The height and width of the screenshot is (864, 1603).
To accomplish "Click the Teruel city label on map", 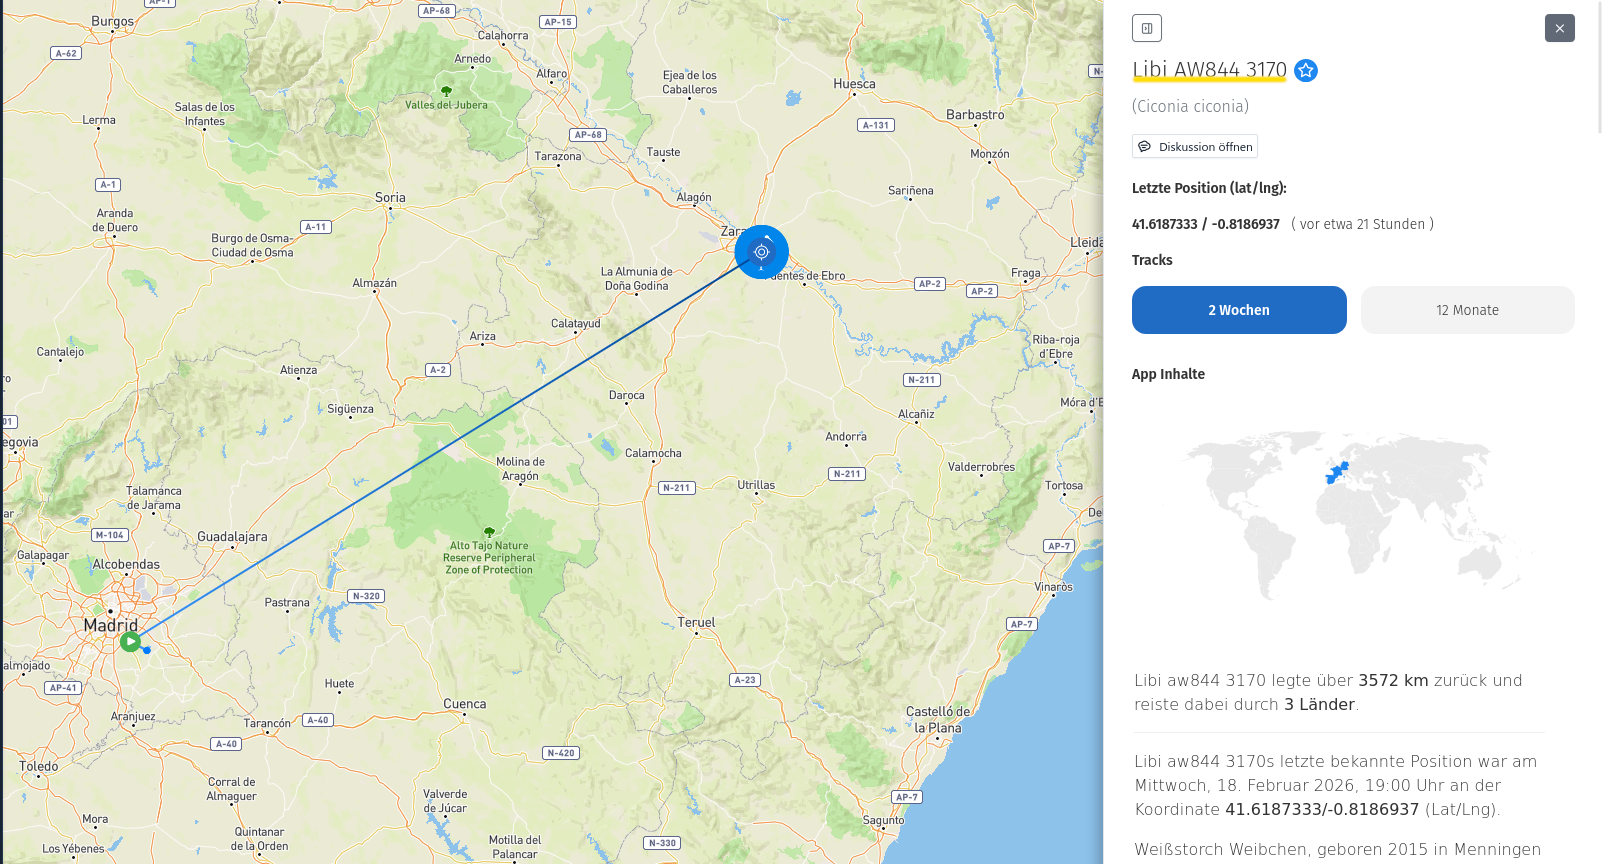I will click(x=696, y=622).
